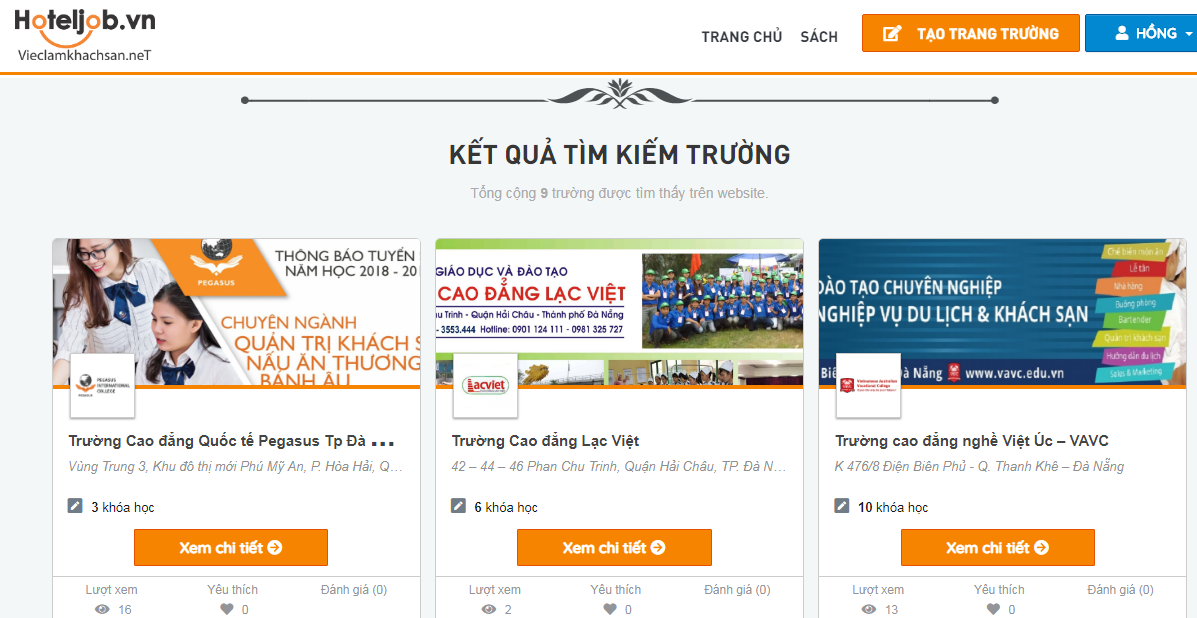The image size is (1197, 618).
Task: Click the 10 khóa học text
Action: 893,507
